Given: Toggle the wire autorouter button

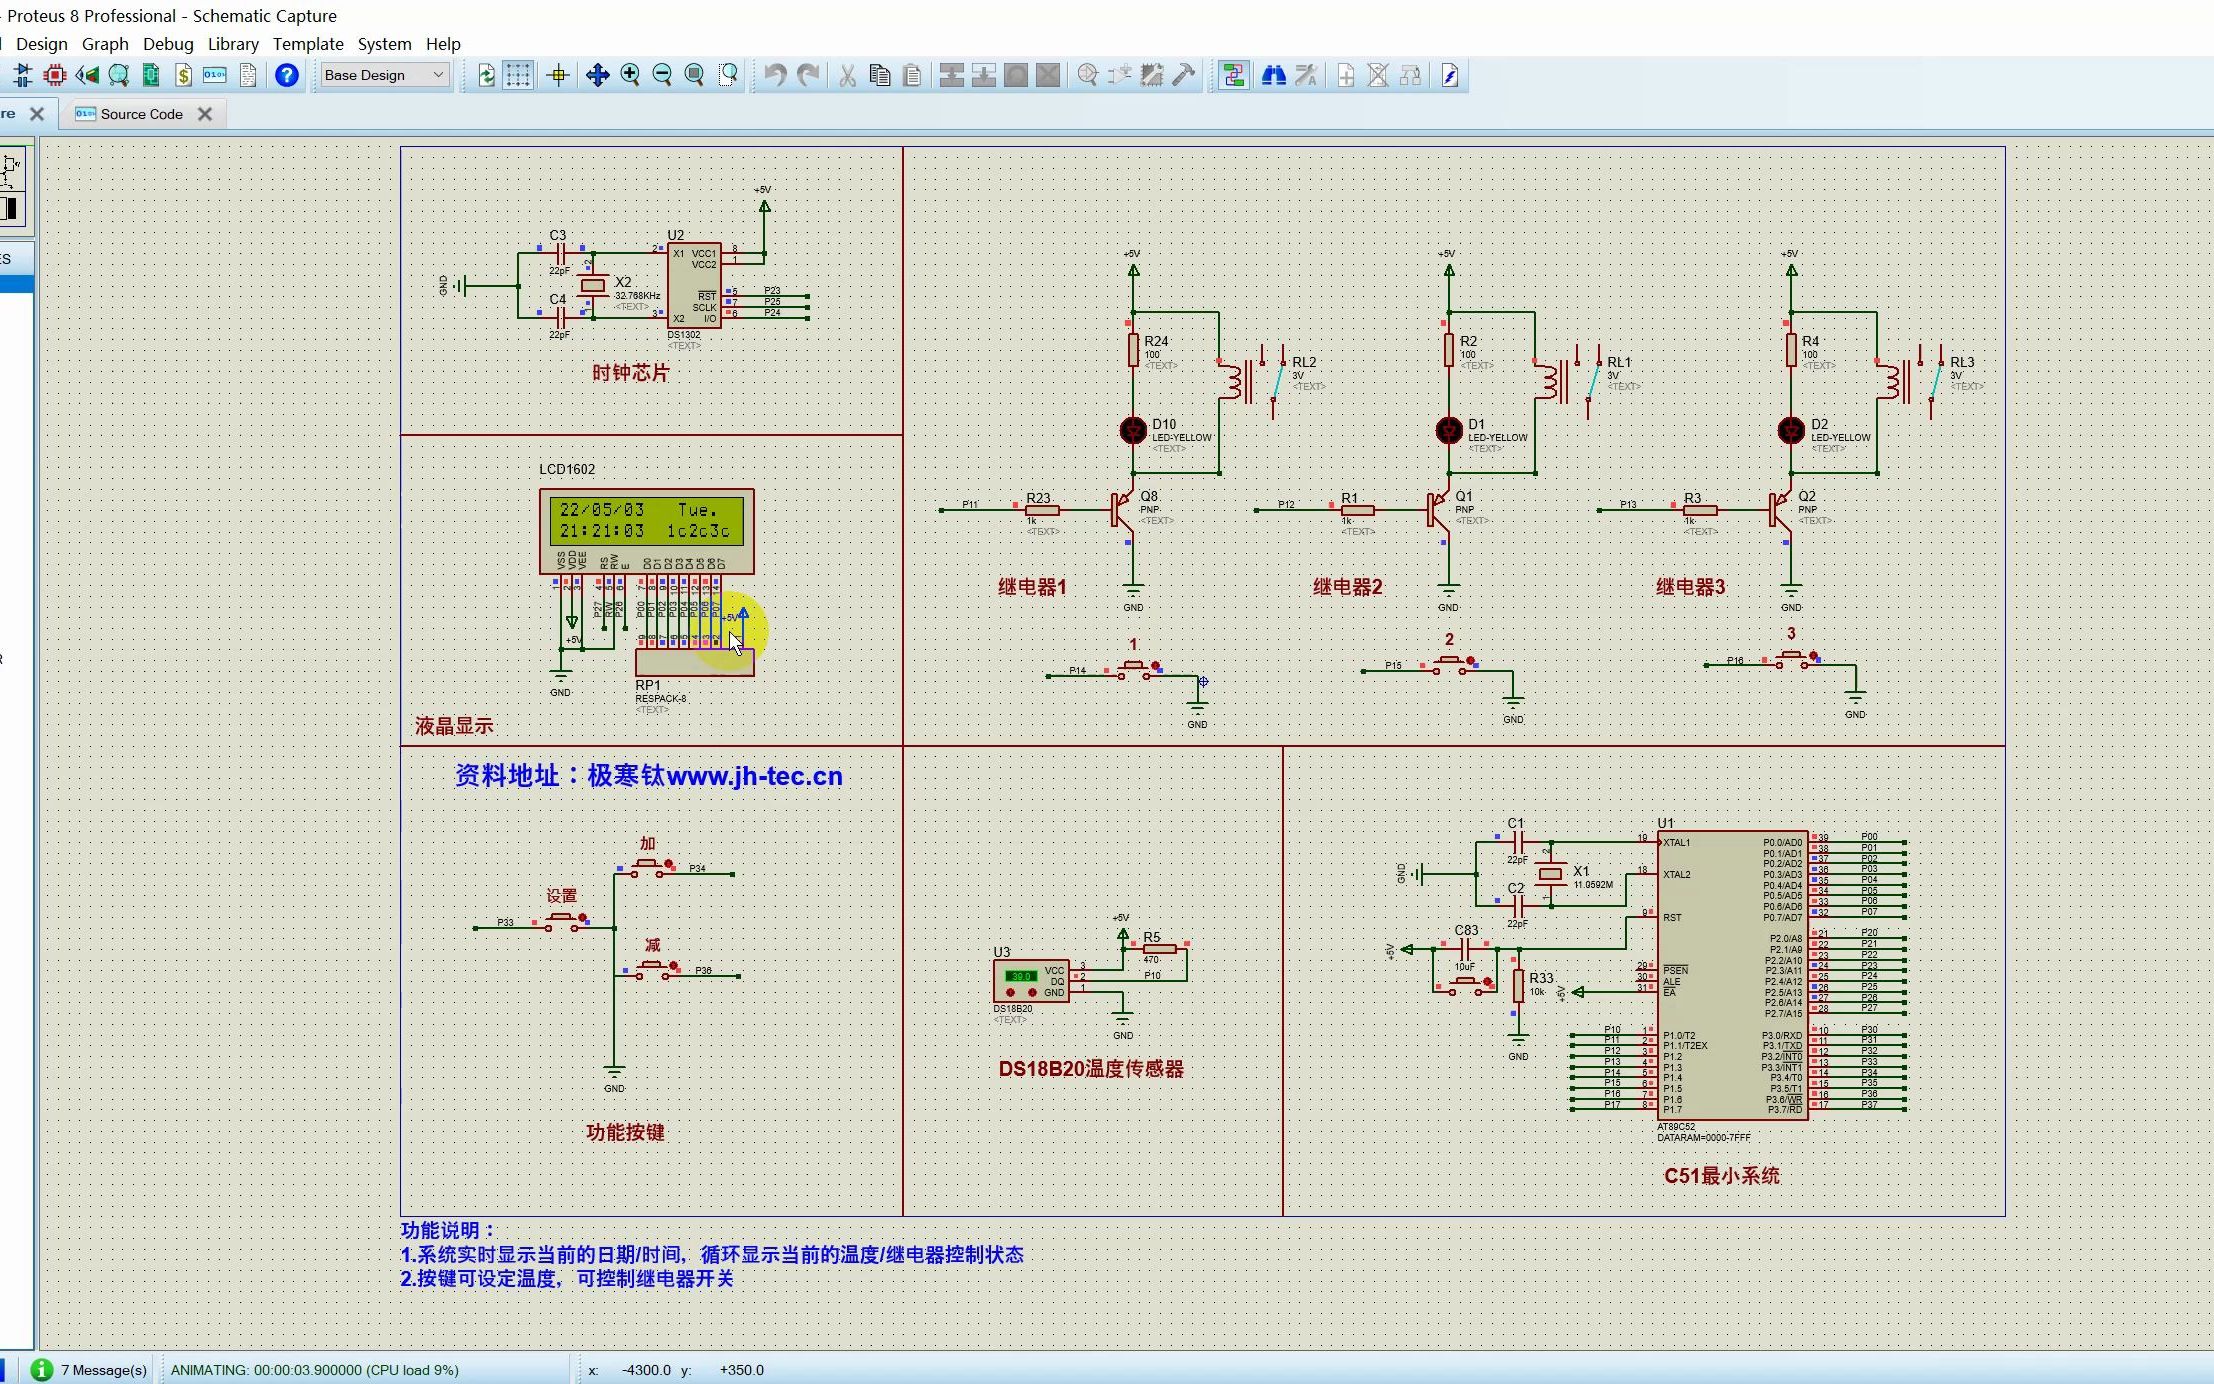Looking at the screenshot, I should (1233, 75).
